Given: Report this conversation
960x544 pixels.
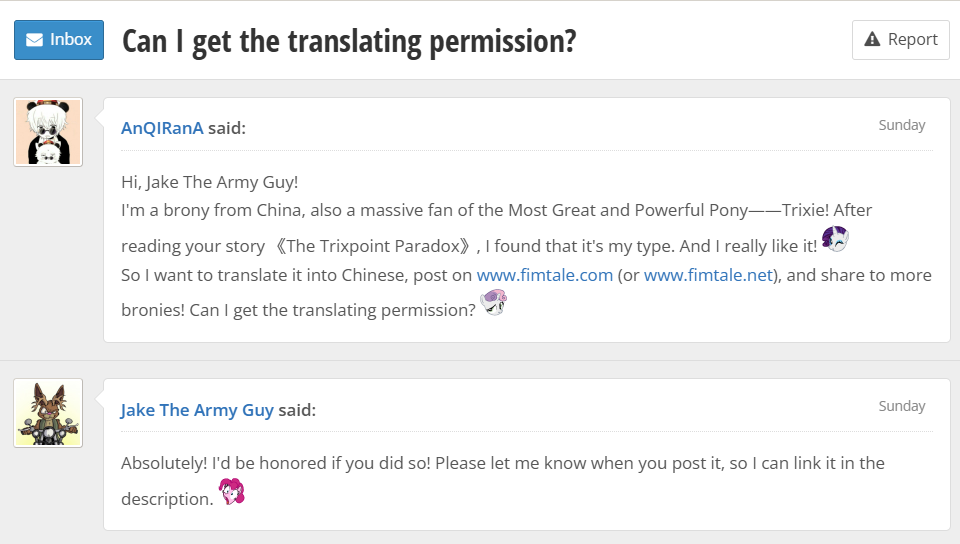Looking at the screenshot, I should [x=900, y=40].
